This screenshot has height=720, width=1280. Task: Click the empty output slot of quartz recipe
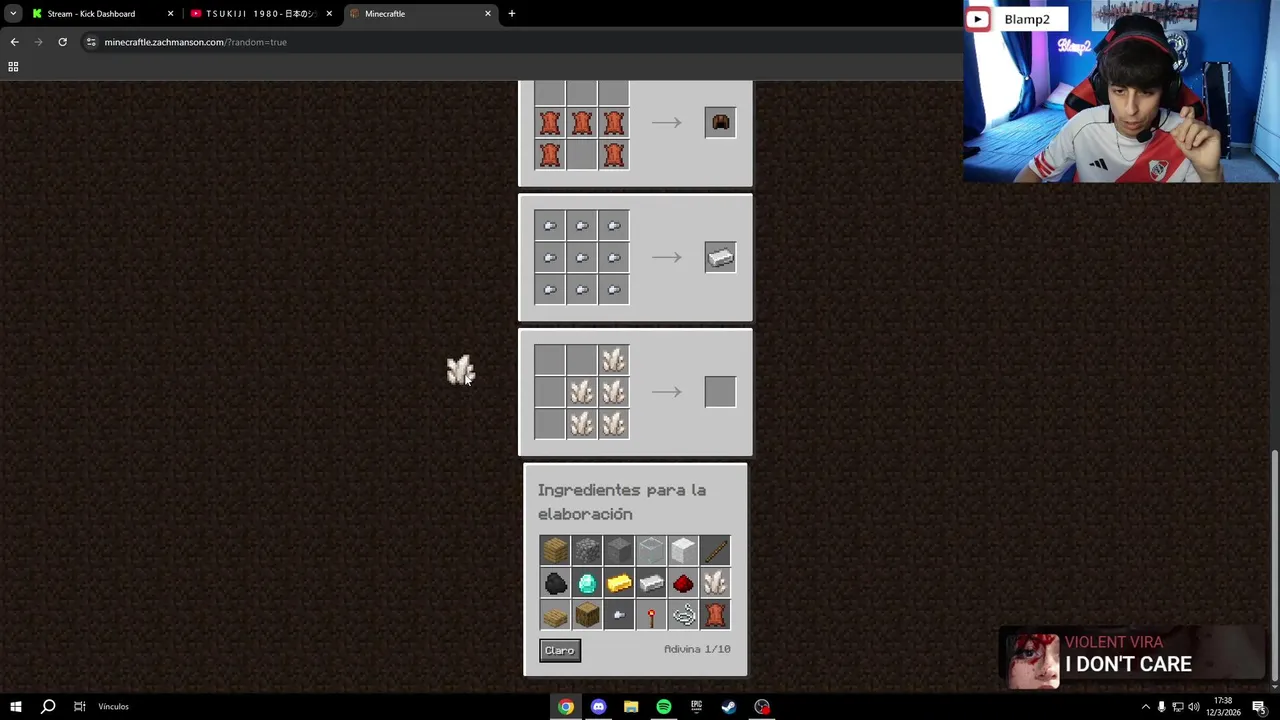pos(720,392)
